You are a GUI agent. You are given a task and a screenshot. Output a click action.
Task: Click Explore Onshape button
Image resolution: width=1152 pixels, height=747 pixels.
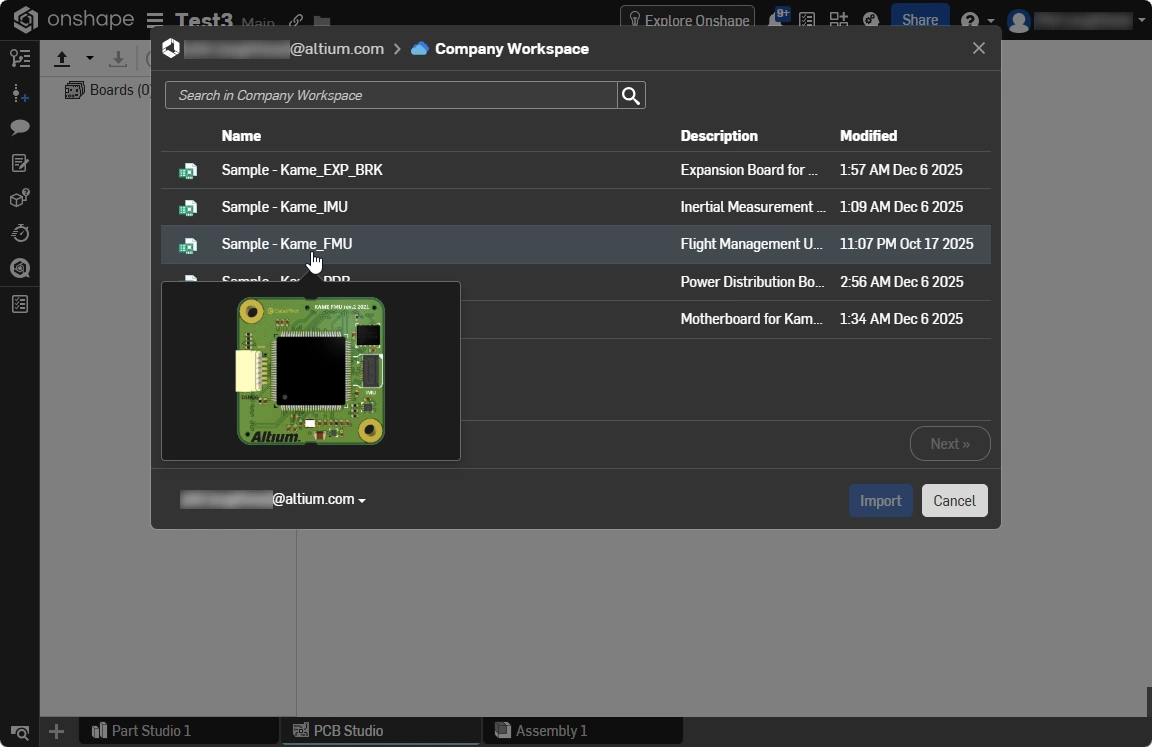[x=687, y=20]
